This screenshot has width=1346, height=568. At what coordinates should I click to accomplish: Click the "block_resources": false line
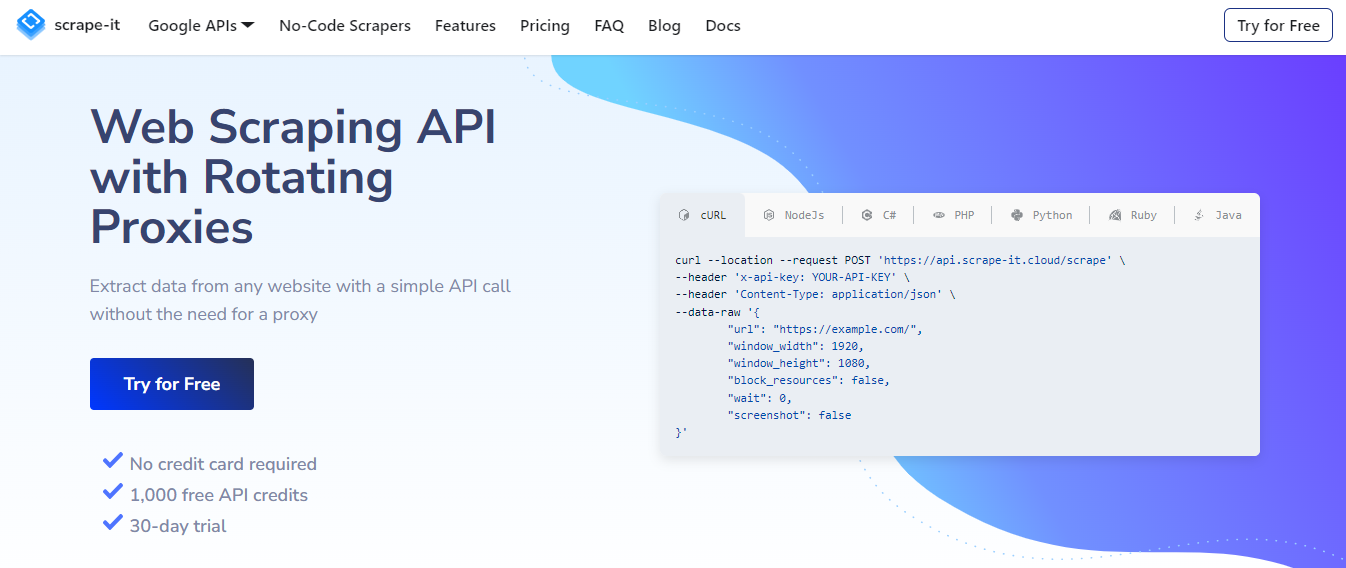coord(808,380)
